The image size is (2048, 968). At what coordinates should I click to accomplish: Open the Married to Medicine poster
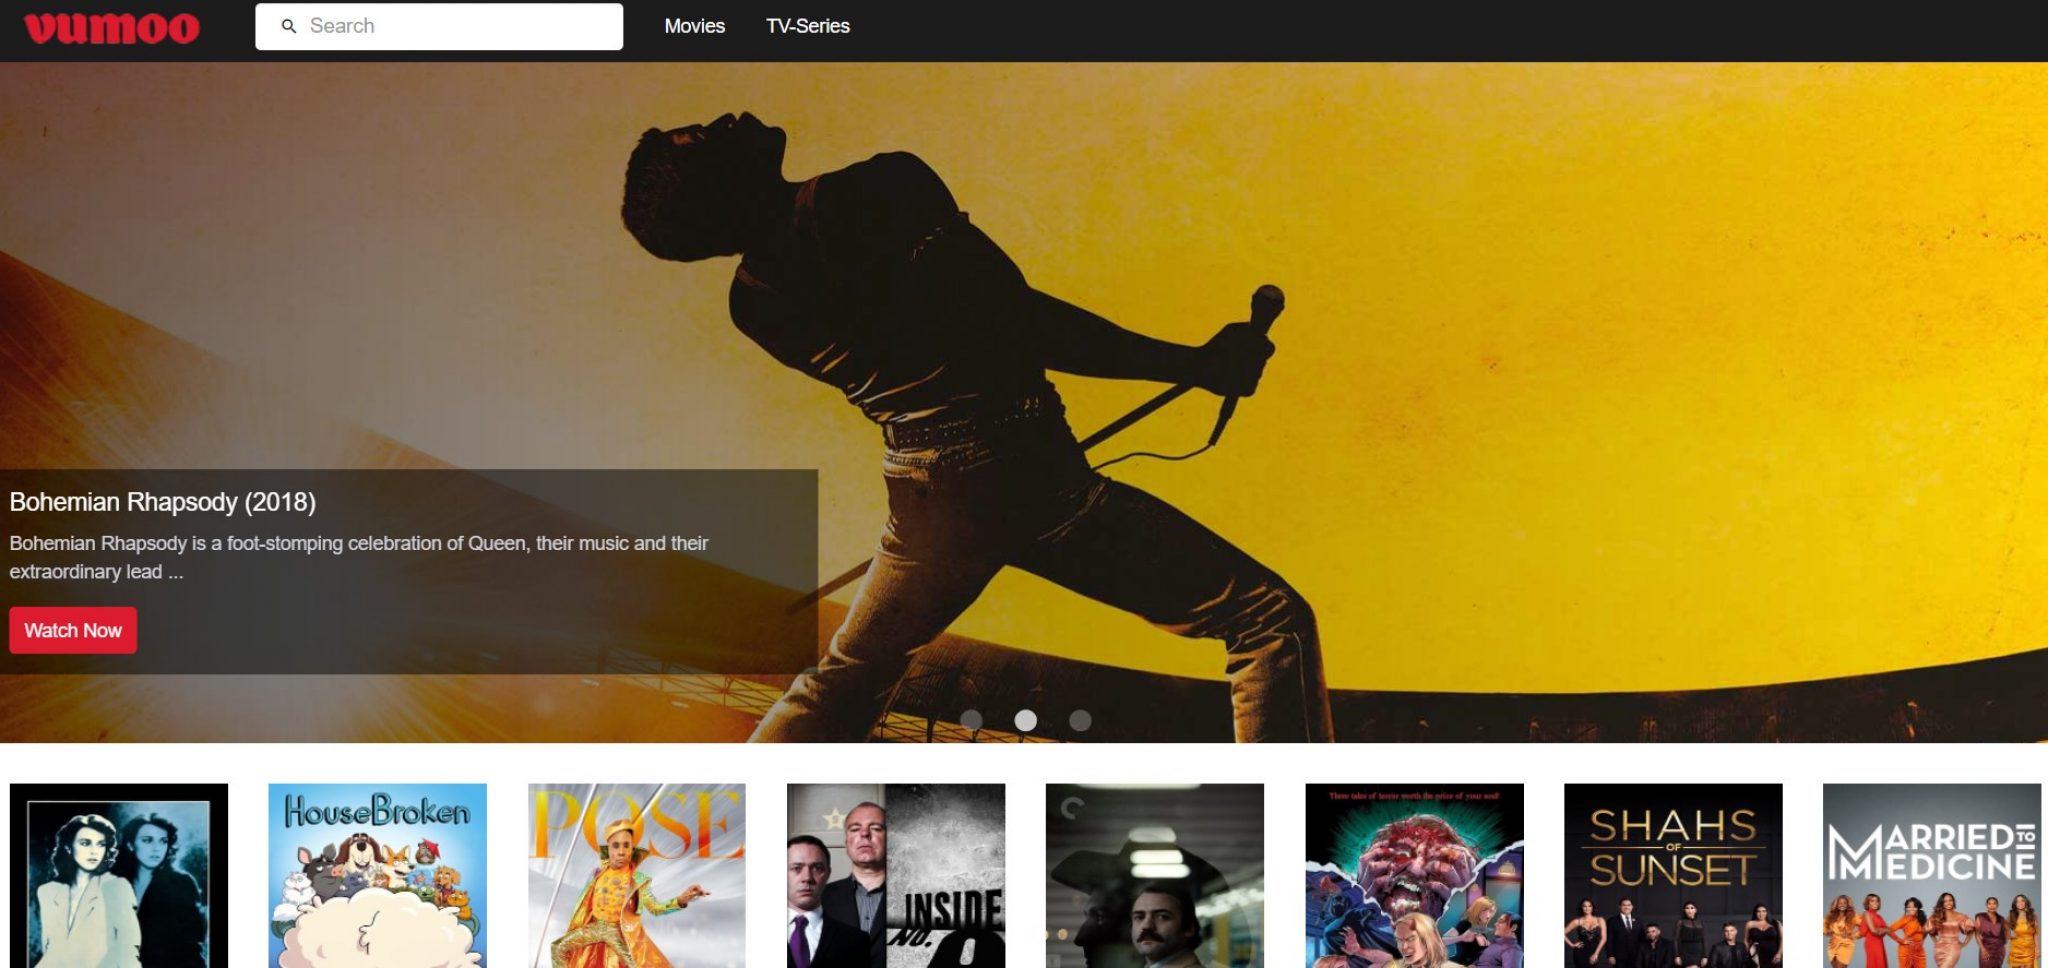point(1931,875)
